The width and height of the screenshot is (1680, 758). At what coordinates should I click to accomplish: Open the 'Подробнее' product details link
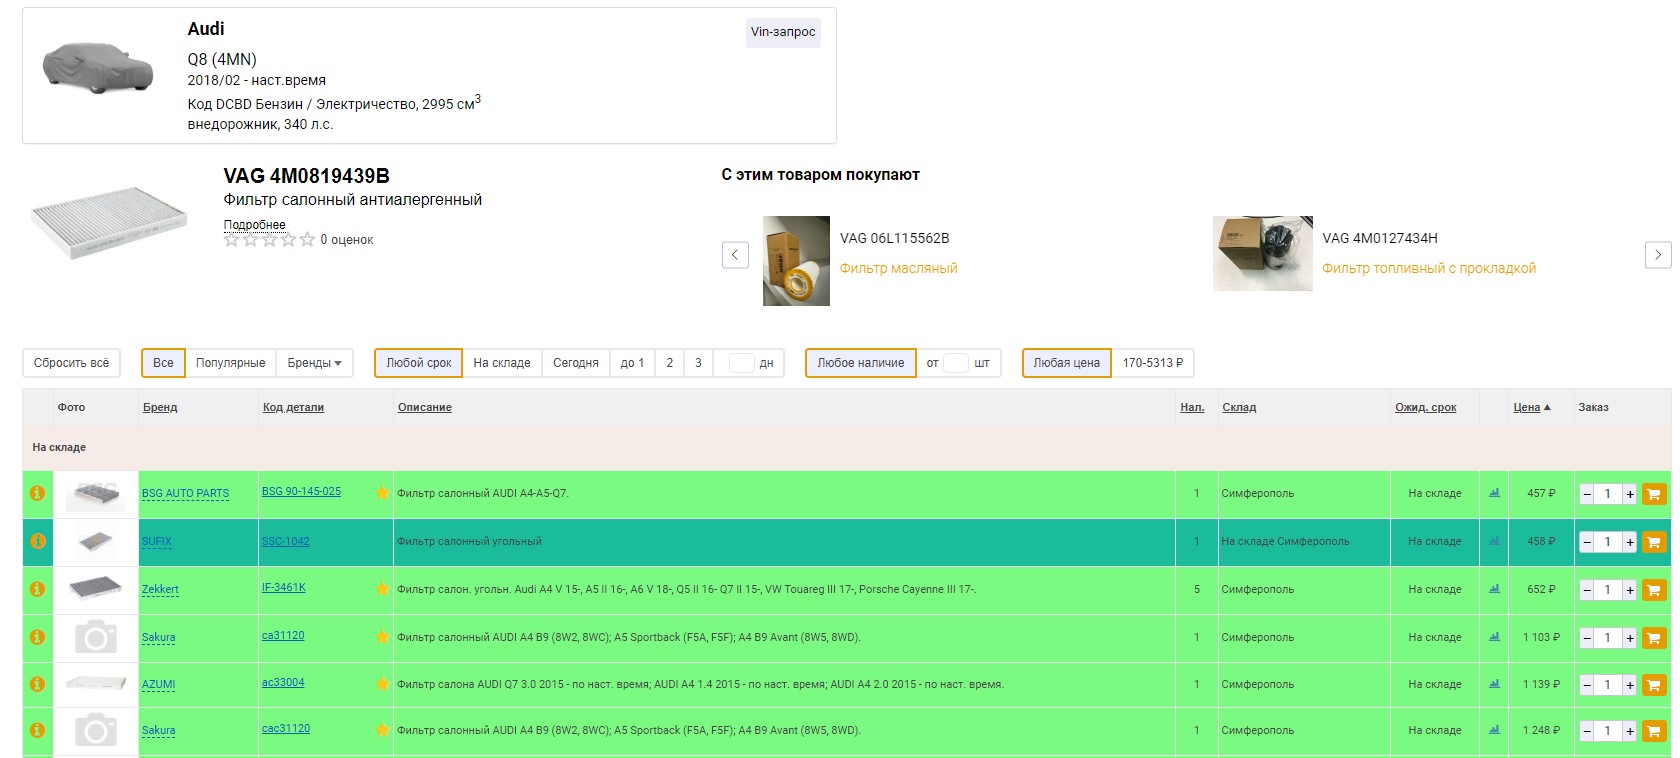tap(254, 225)
